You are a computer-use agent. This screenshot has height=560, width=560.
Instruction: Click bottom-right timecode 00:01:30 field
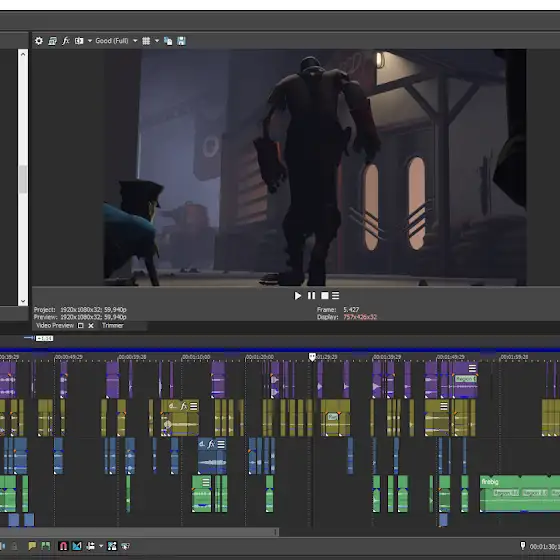click(x=545, y=547)
